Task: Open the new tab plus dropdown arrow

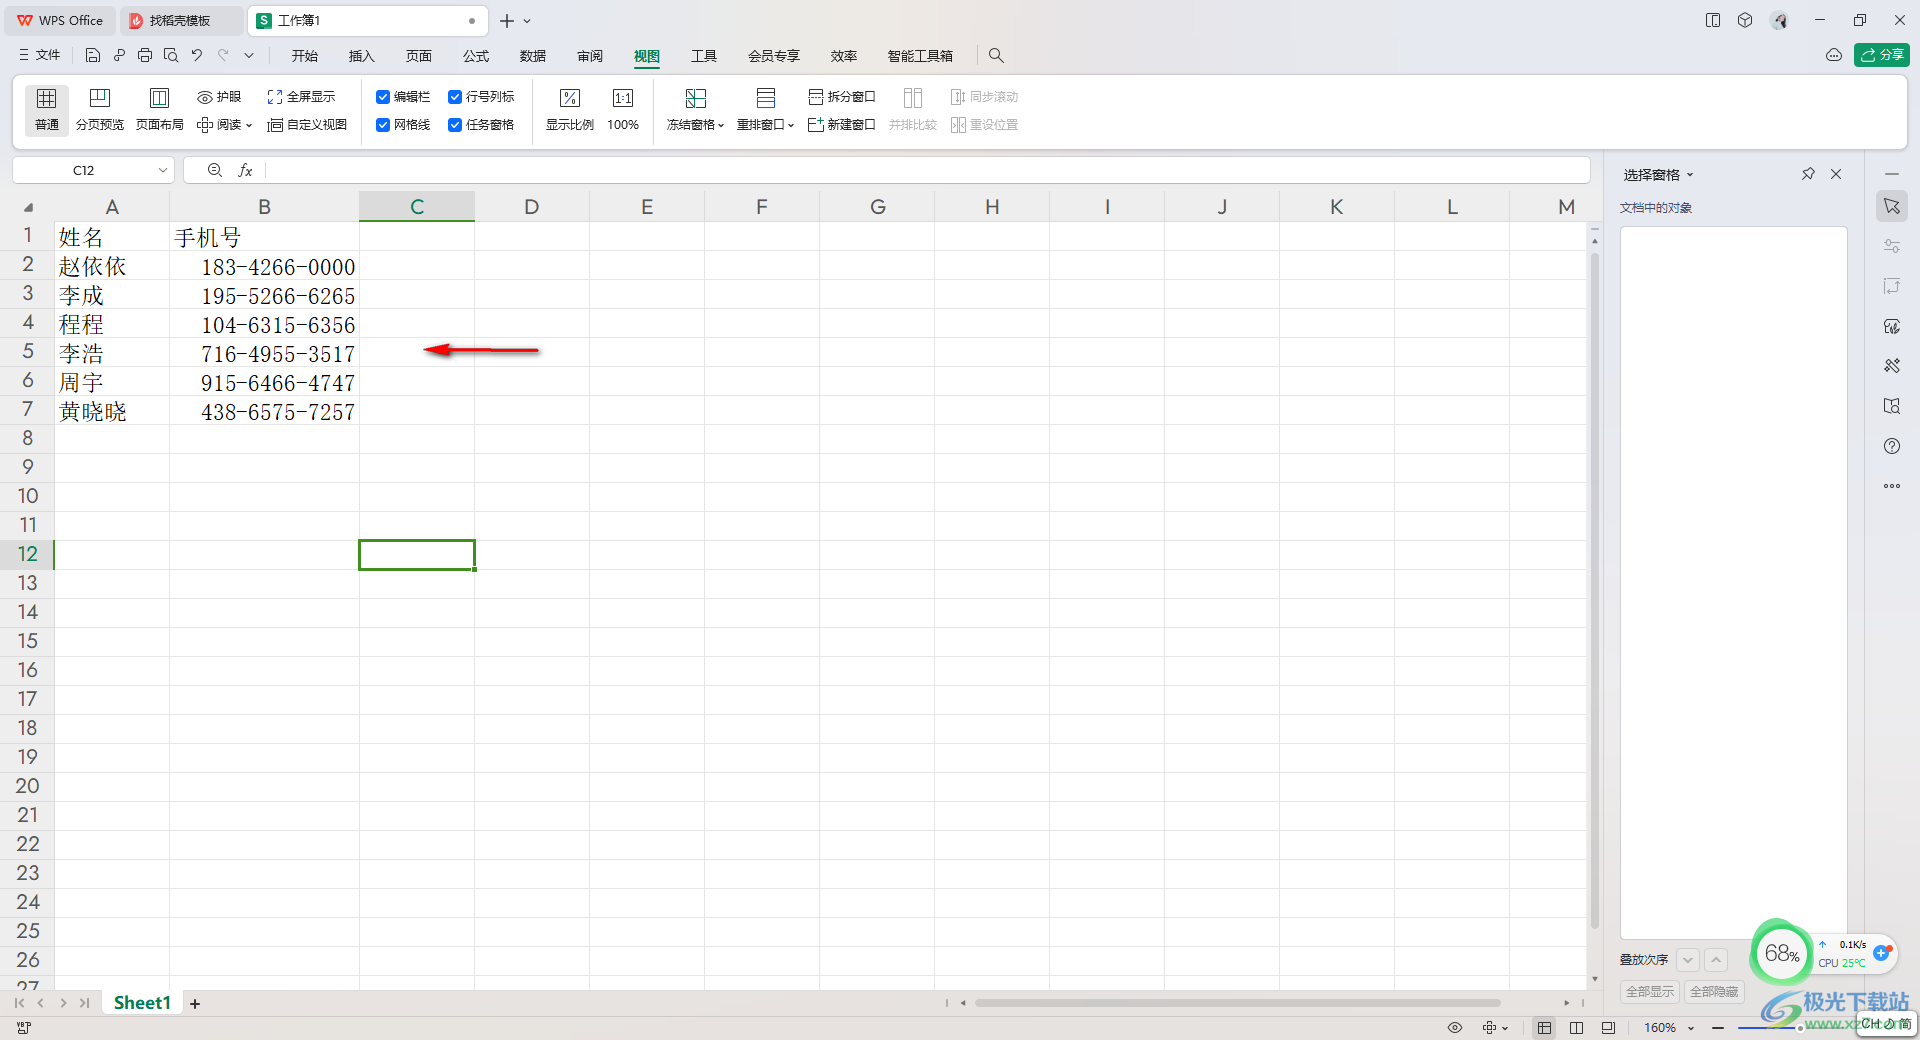Action: (x=527, y=21)
